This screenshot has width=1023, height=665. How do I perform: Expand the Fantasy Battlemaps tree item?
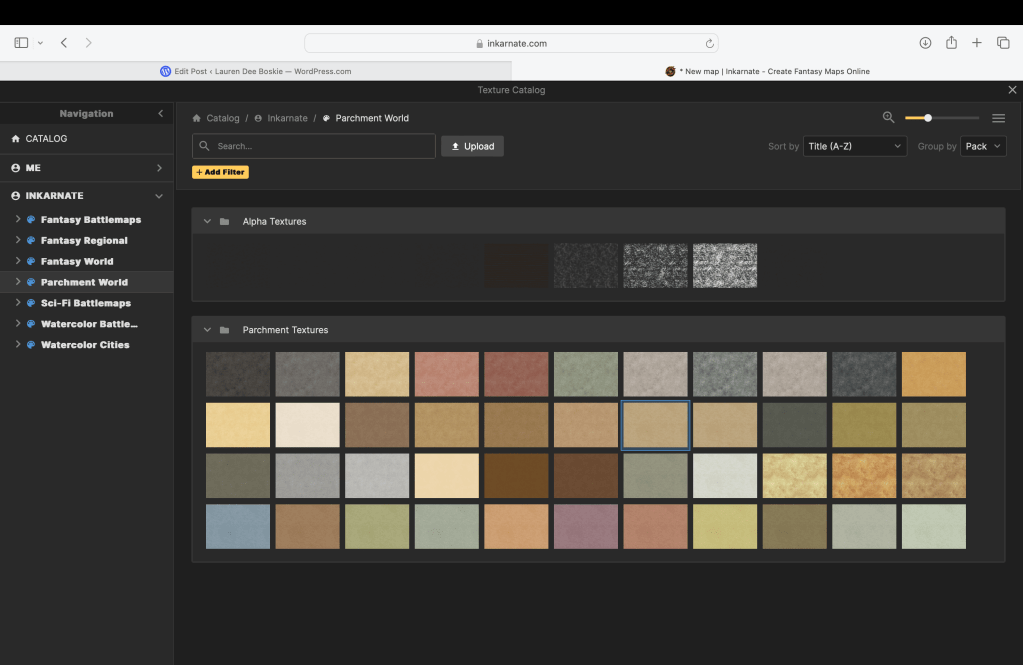pos(18,219)
